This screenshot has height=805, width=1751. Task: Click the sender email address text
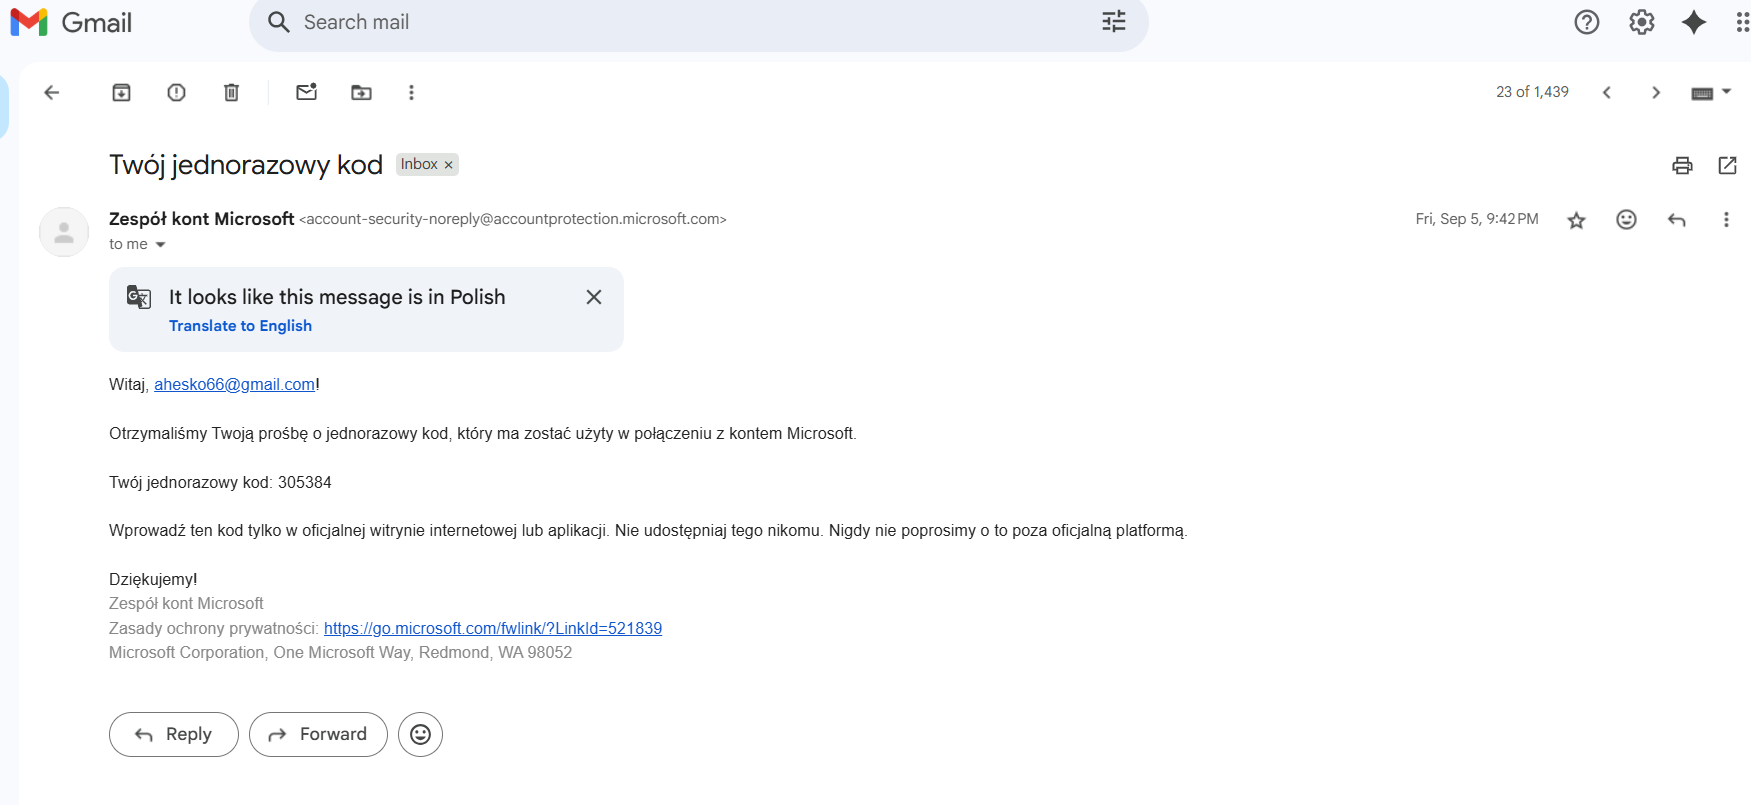(513, 219)
